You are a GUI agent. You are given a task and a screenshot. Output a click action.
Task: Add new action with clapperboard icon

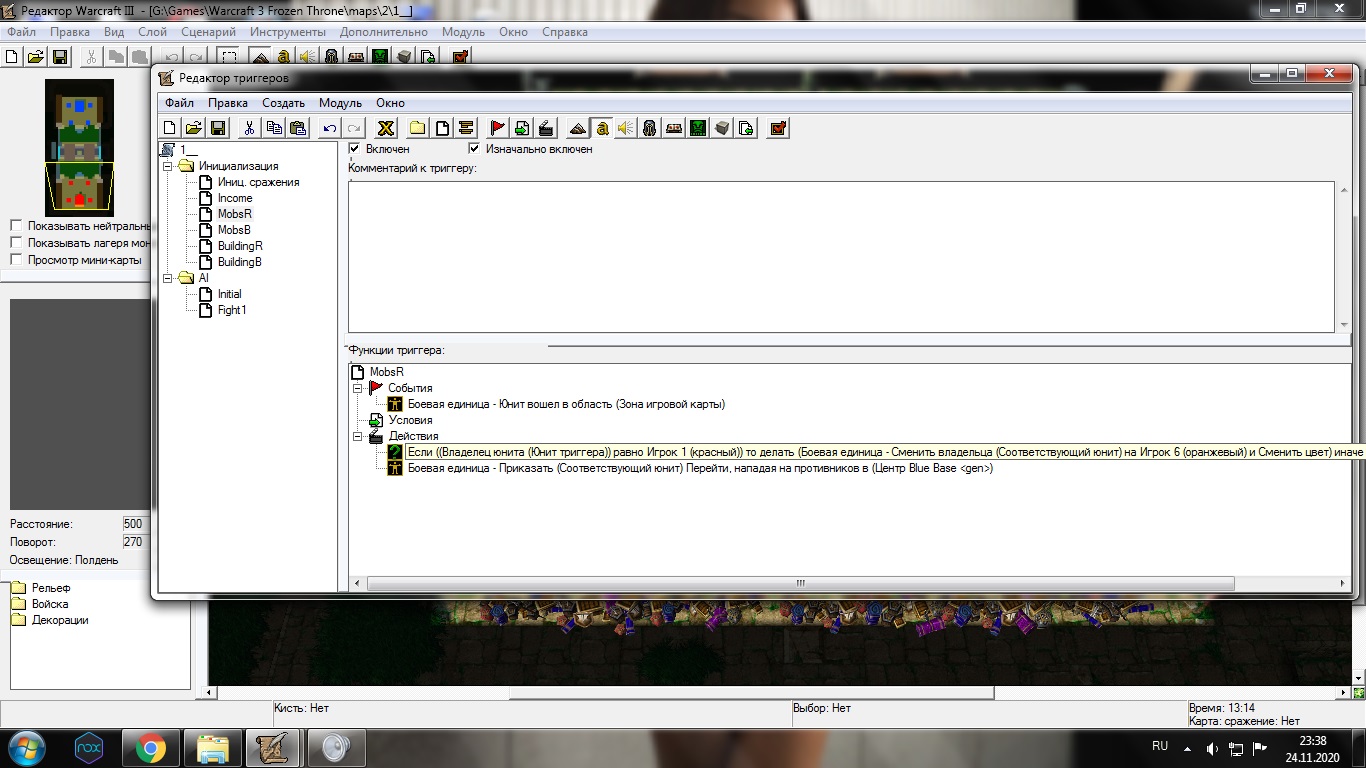point(545,128)
